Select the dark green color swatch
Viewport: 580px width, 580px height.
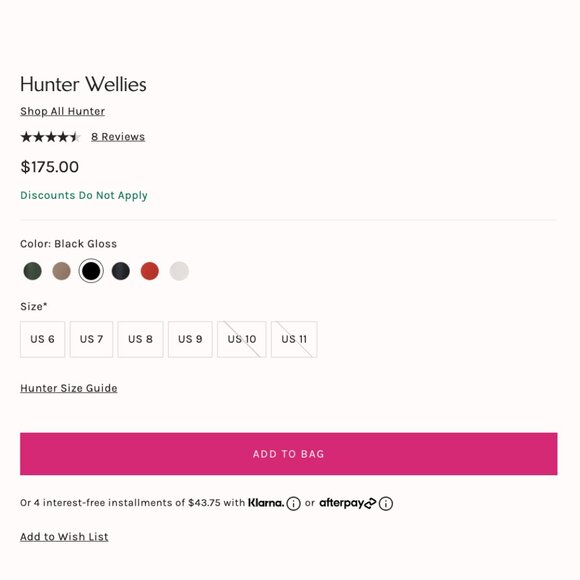pyautogui.click(x=33, y=271)
